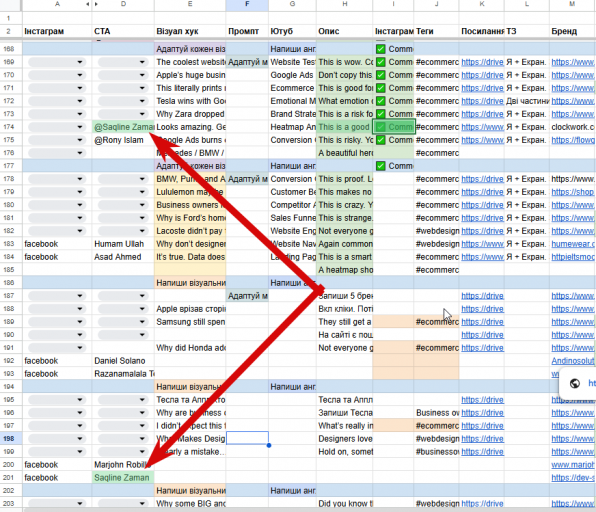Toggle the selected checkbox in row 174
This screenshot has width=596, height=512.
point(380,127)
